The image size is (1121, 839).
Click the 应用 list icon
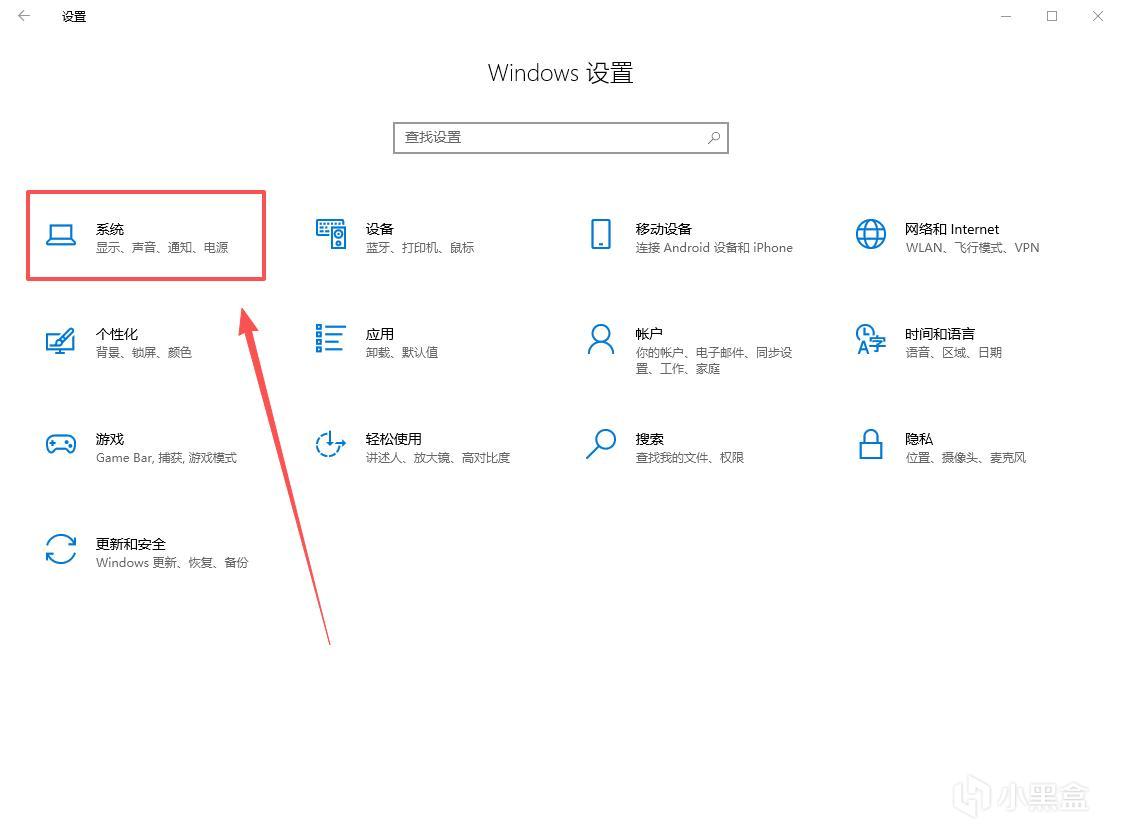pyautogui.click(x=330, y=338)
